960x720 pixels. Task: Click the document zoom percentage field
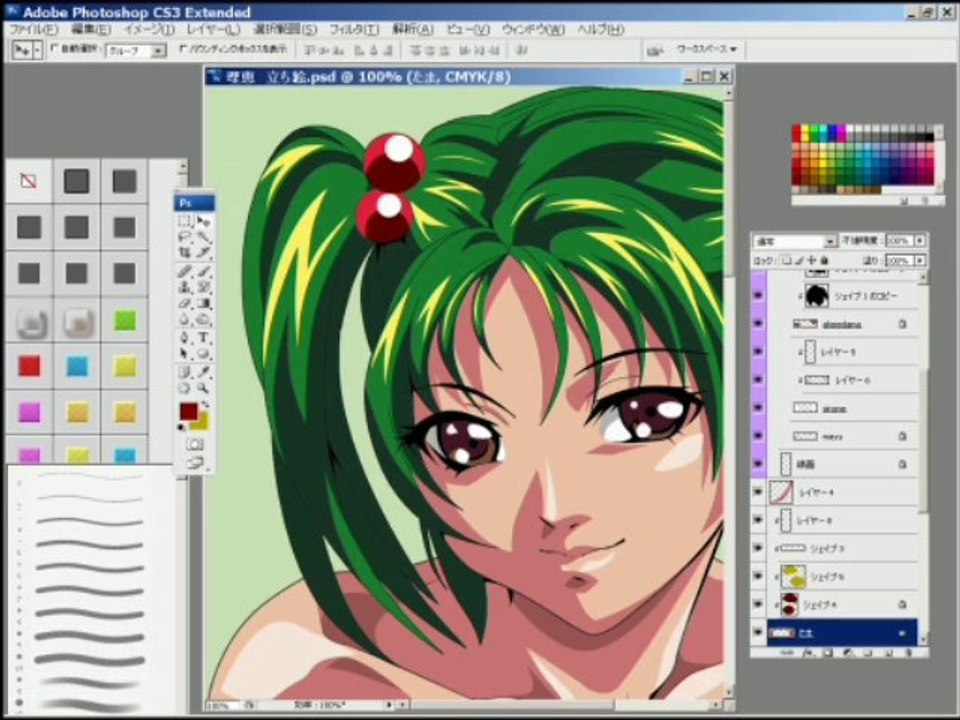pos(220,705)
